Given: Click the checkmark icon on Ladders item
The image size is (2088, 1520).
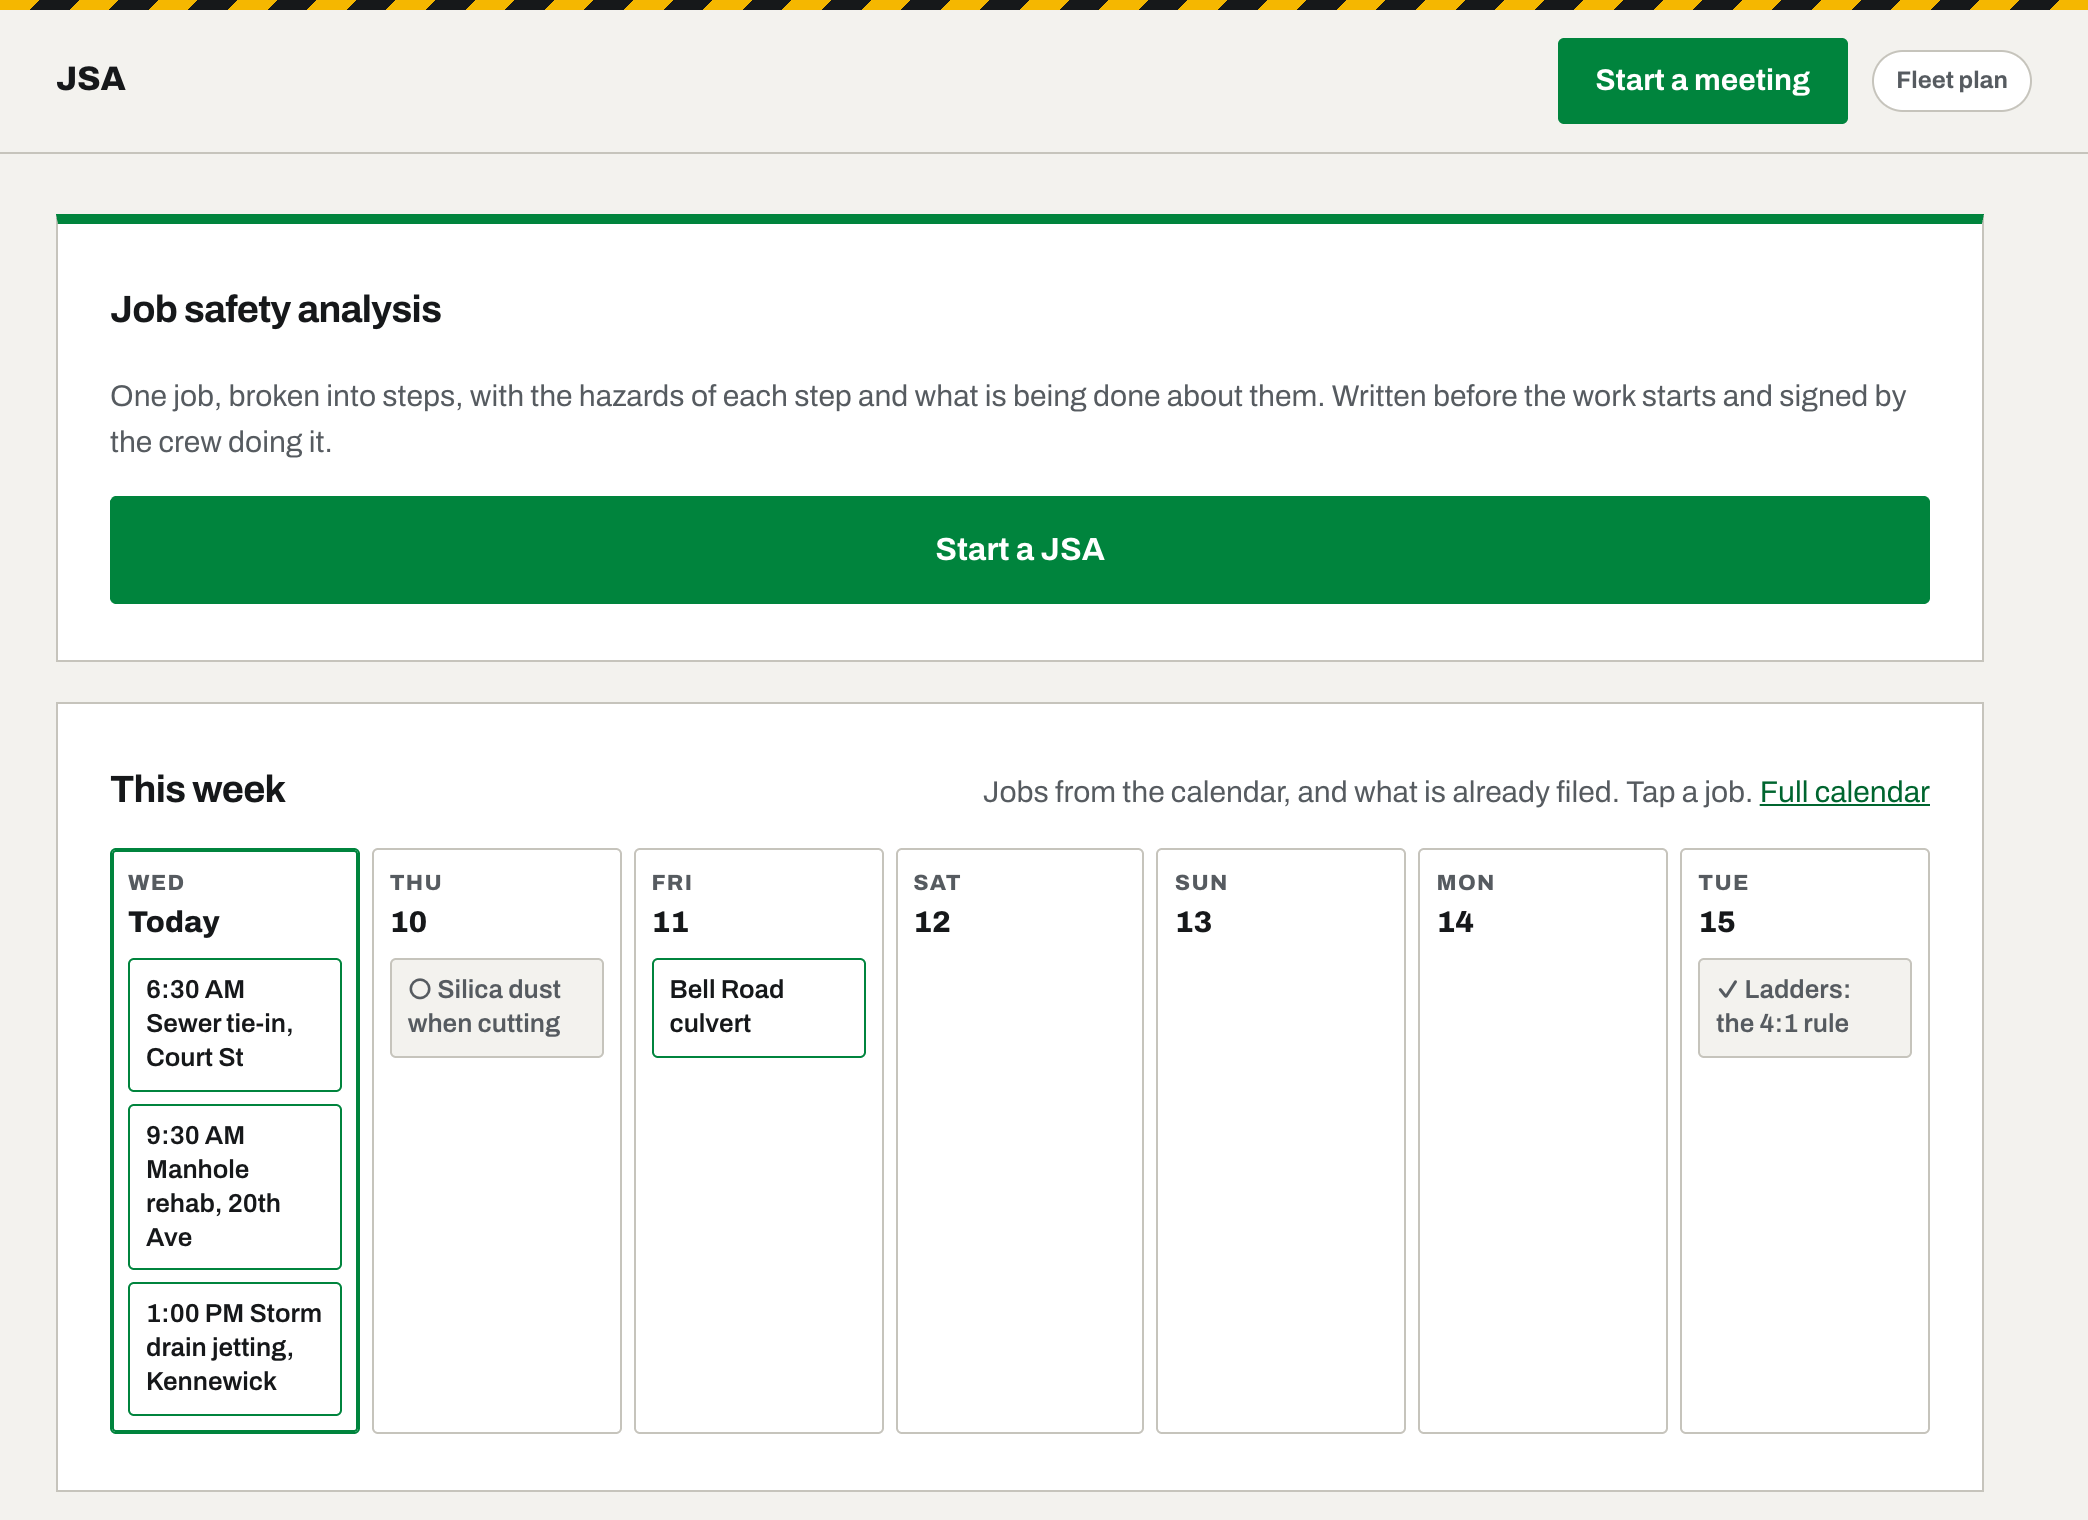Looking at the screenshot, I should (1727, 989).
